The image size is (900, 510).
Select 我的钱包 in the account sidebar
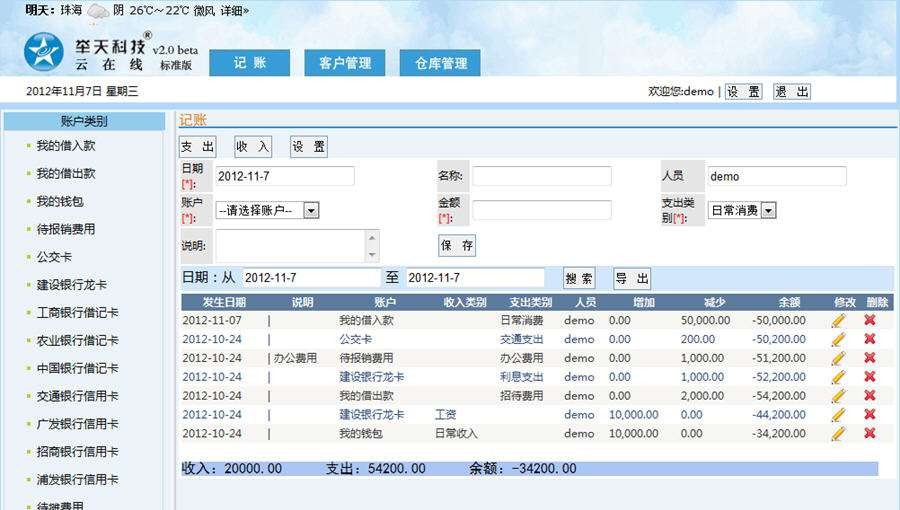point(60,201)
